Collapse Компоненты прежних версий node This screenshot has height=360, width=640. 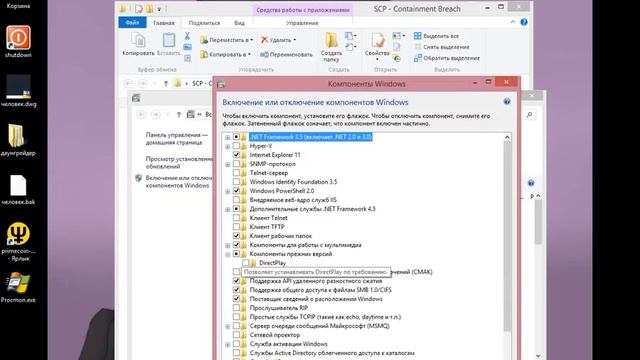tap(228, 254)
